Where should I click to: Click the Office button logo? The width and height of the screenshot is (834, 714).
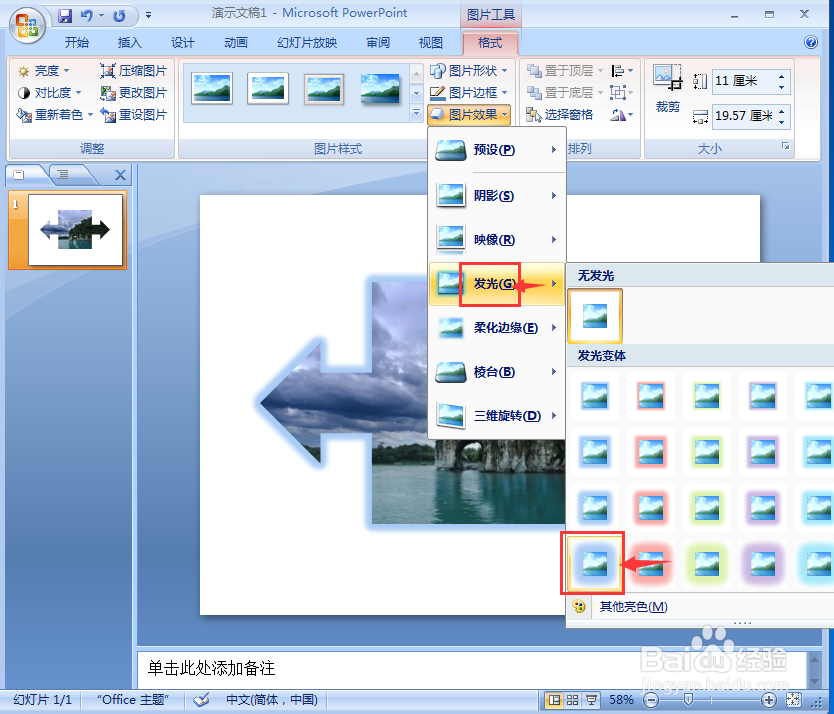[27, 24]
